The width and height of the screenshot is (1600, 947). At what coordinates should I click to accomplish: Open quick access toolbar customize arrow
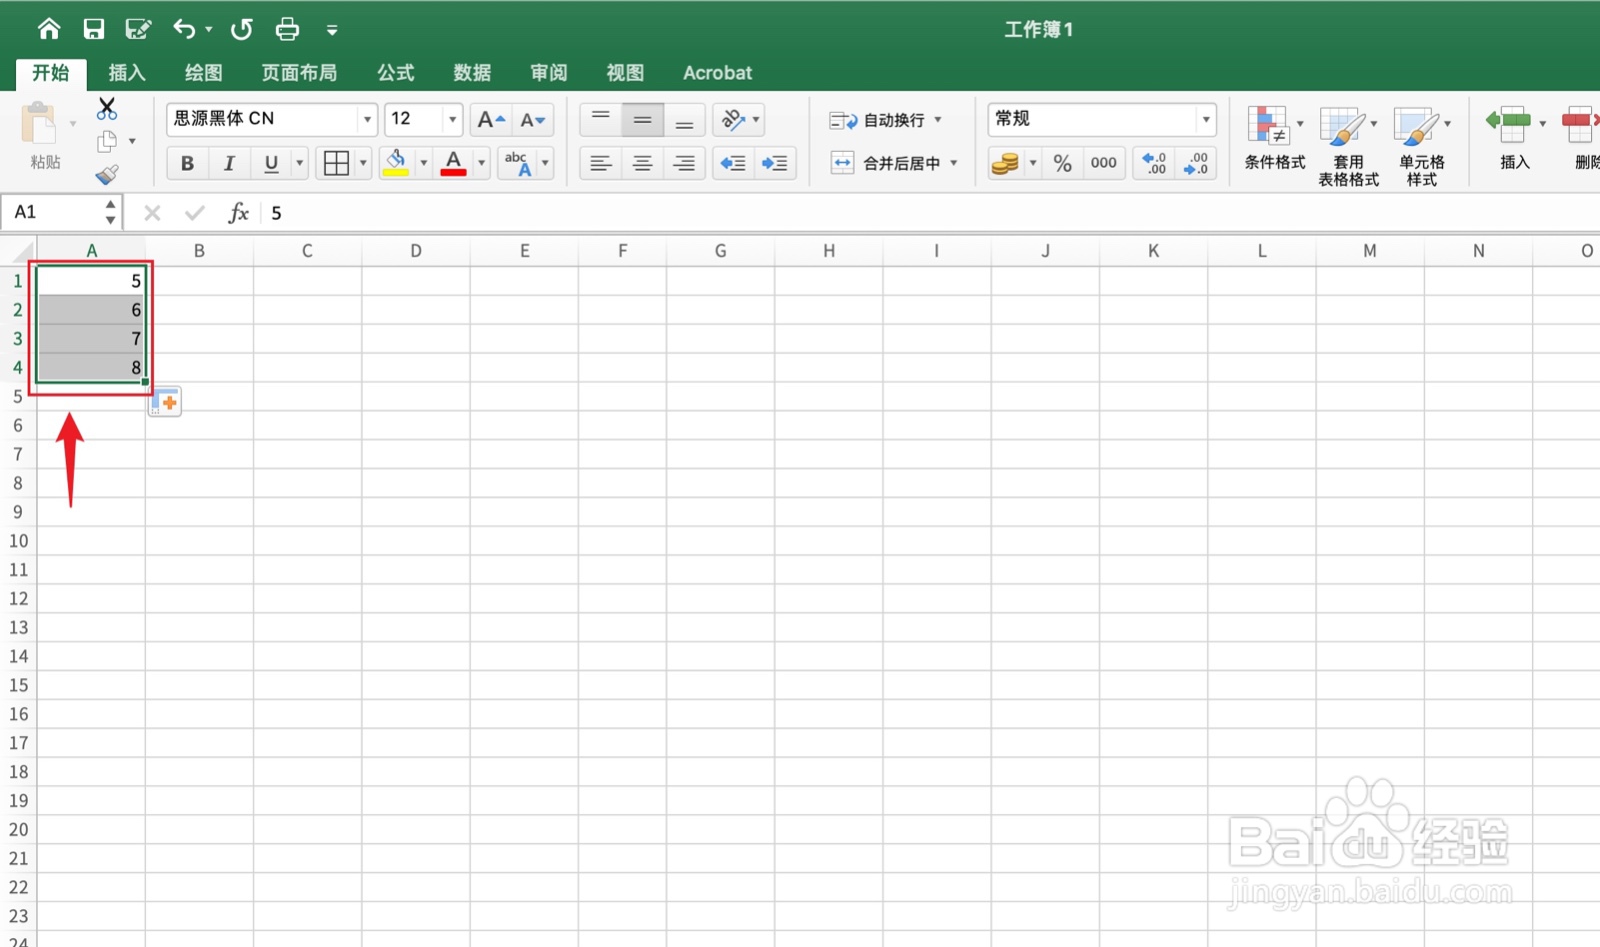click(x=332, y=30)
